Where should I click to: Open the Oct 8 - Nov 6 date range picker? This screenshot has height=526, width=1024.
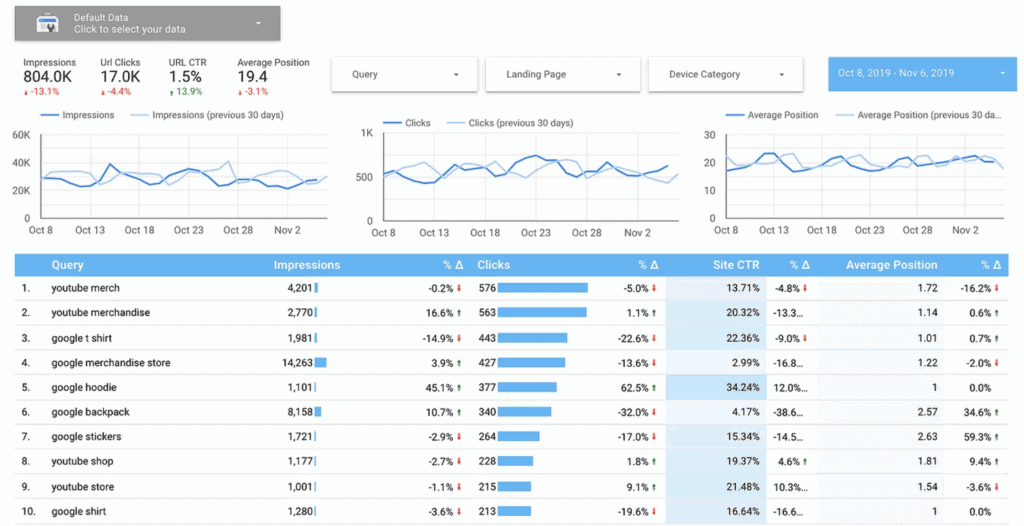[922, 73]
